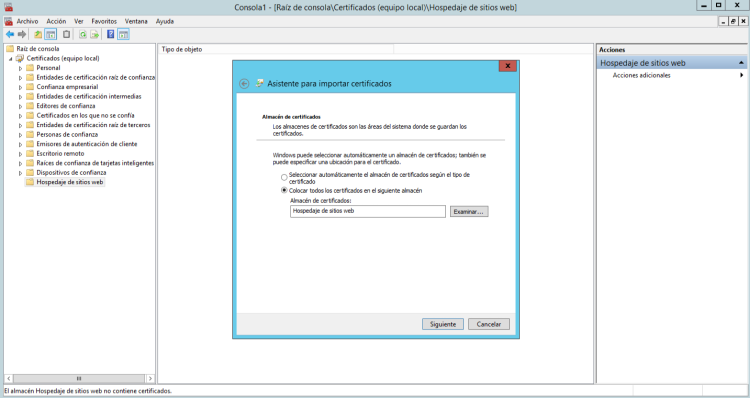The image size is (750, 398).
Task: Expand the Confianza empresarial node
Action: [21, 88]
